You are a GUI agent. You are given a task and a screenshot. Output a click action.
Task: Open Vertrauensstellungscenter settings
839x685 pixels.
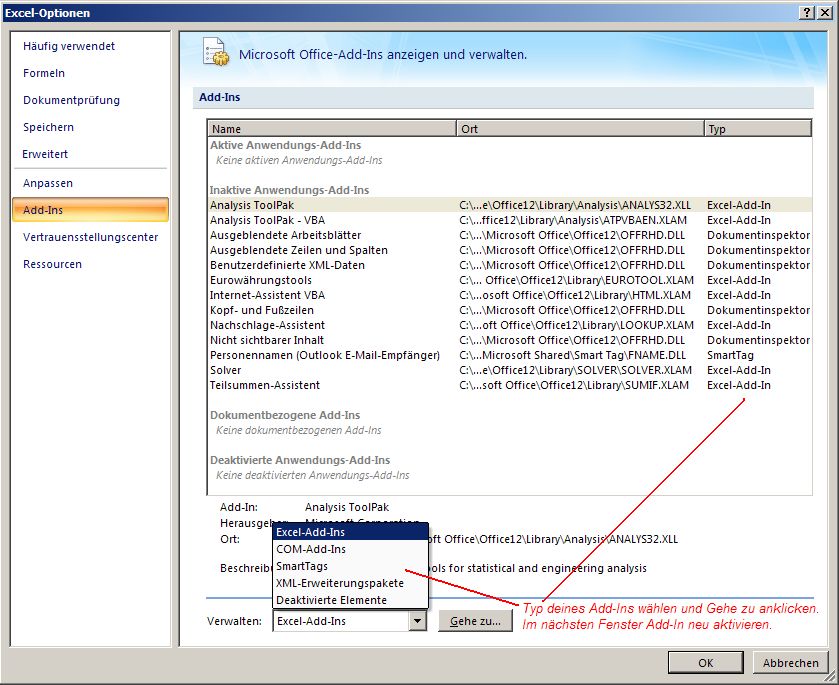coord(90,237)
